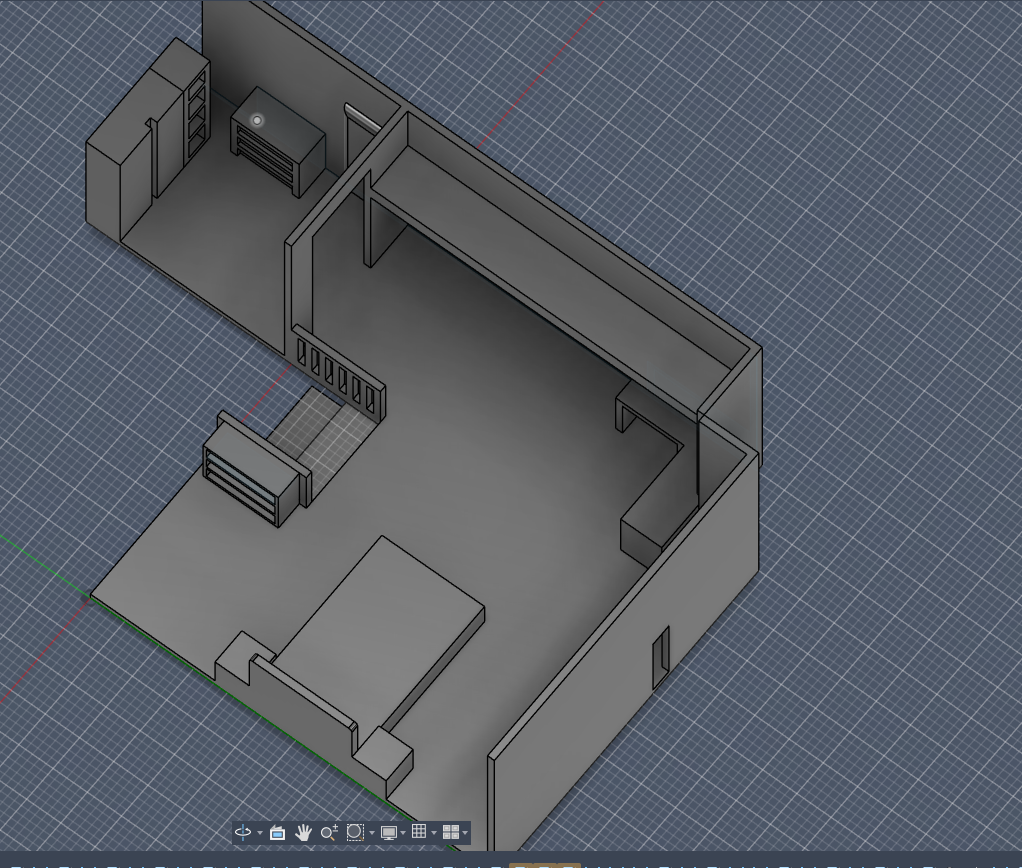Open the Orbit type dropdown arrow
The height and width of the screenshot is (868, 1022).
click(x=260, y=833)
